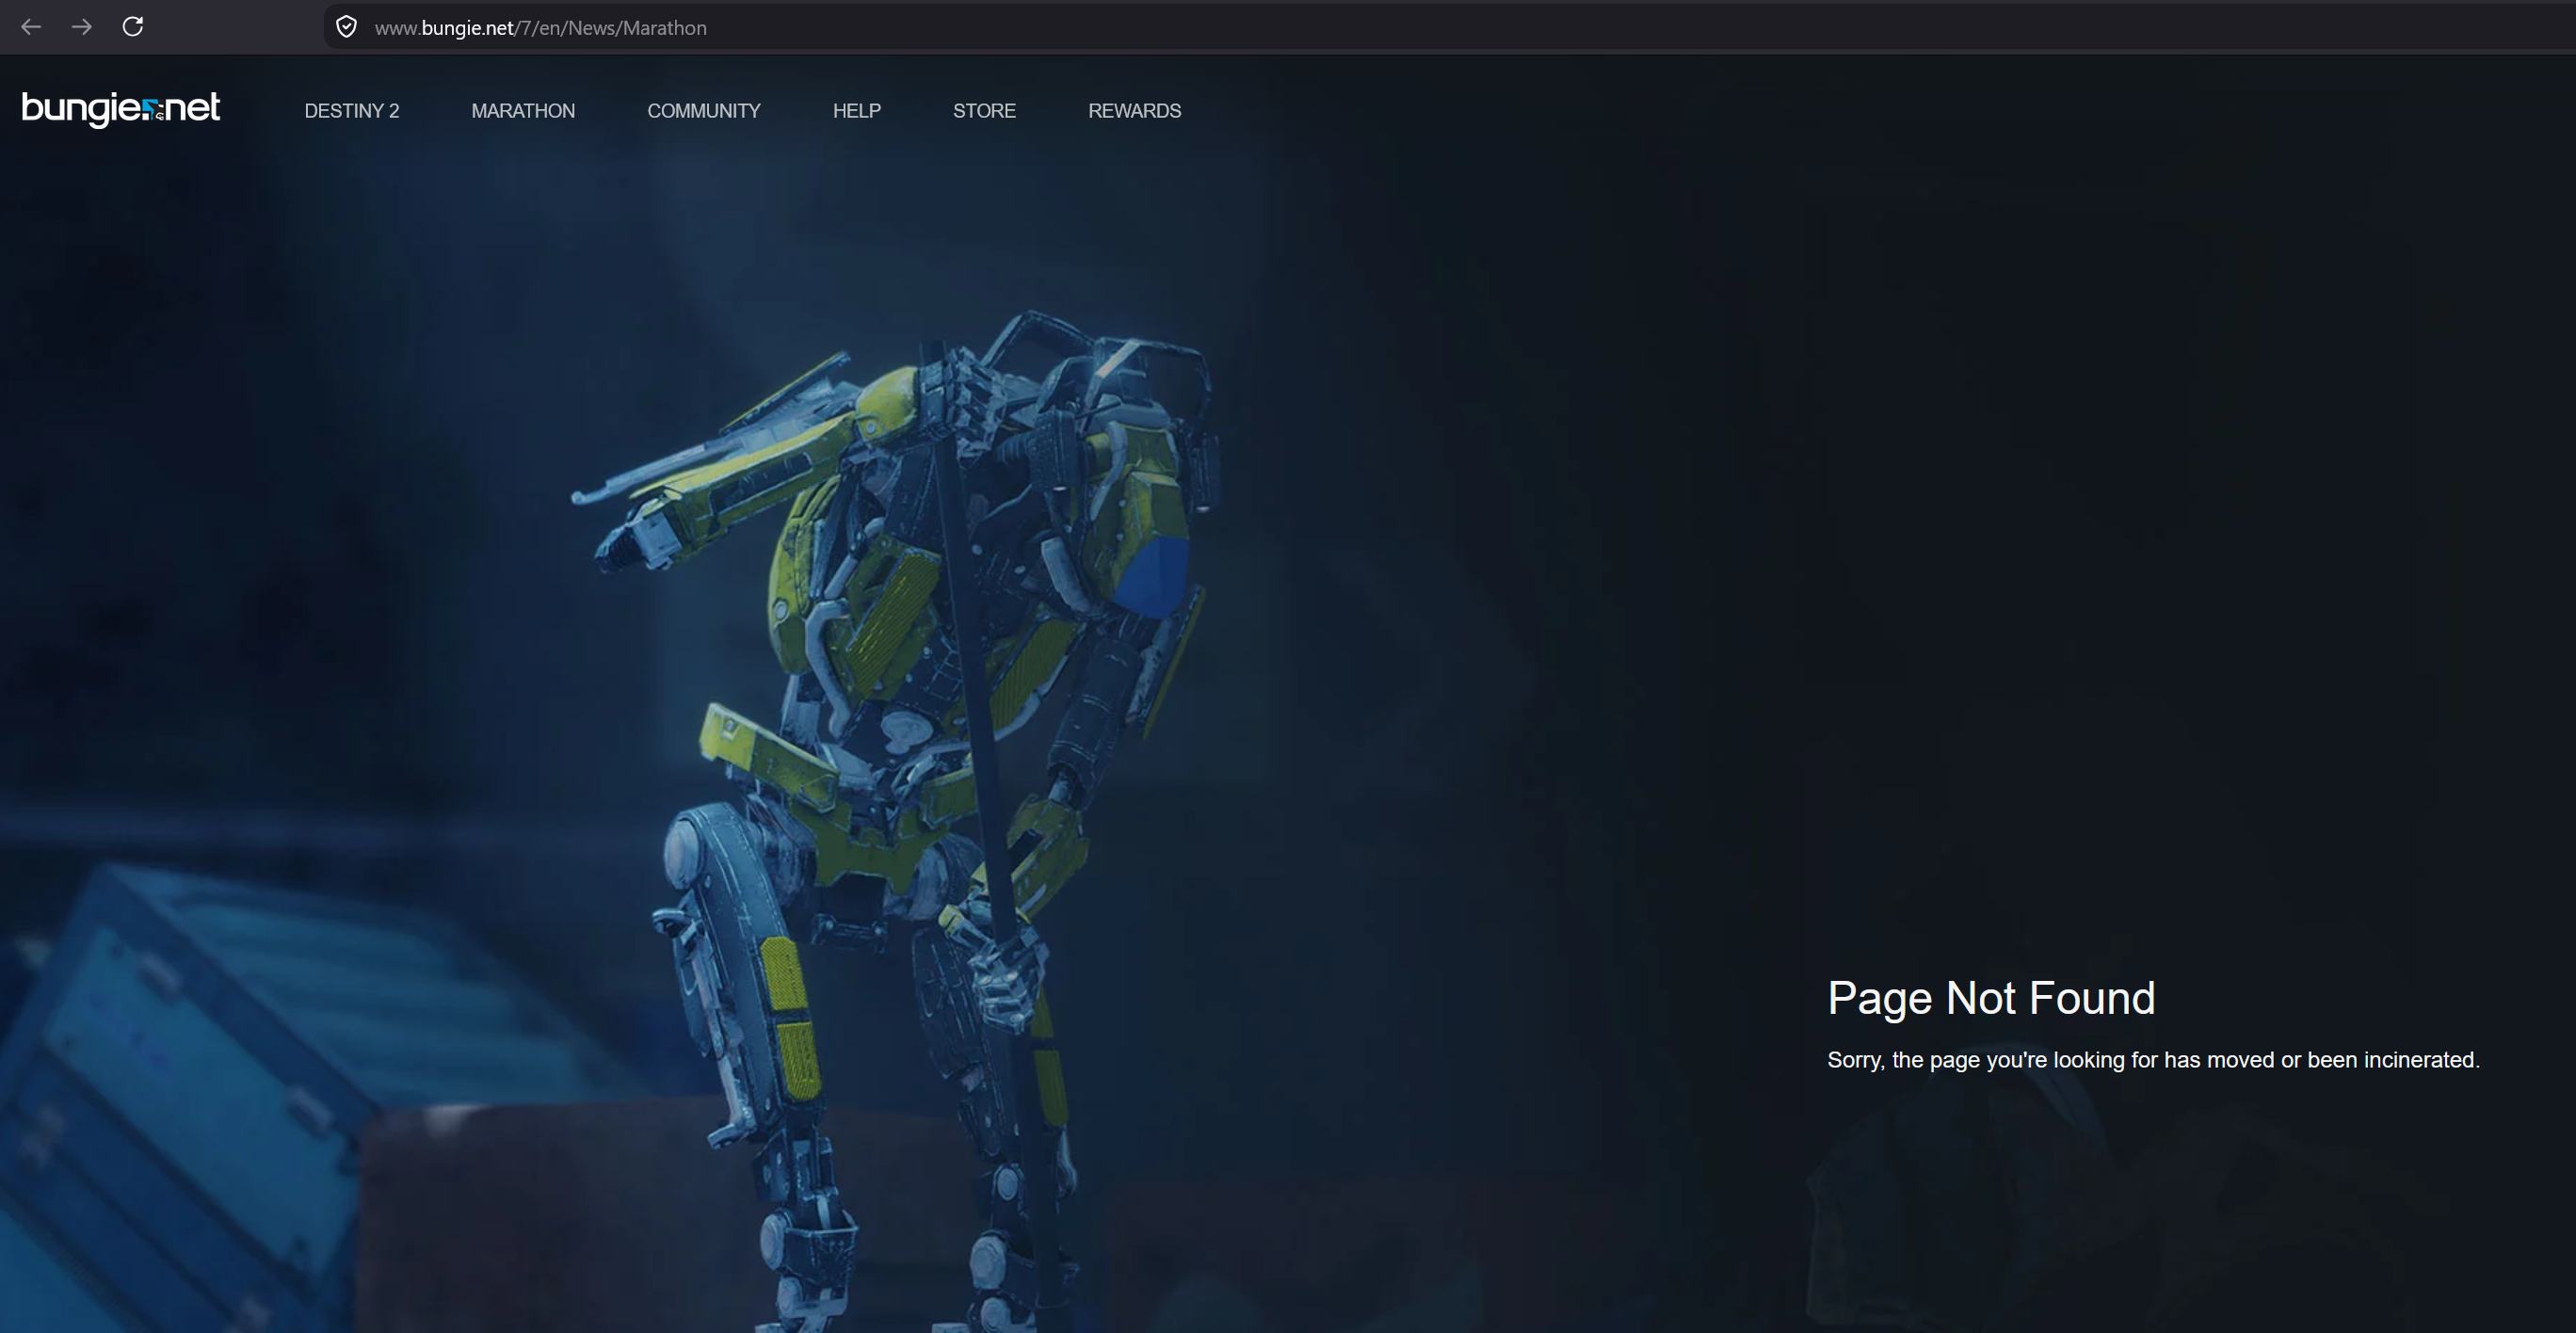The image size is (2576, 1333).
Task: Select the 'Sorry, the page you're looking for' message
Action: pyautogui.click(x=2153, y=1060)
